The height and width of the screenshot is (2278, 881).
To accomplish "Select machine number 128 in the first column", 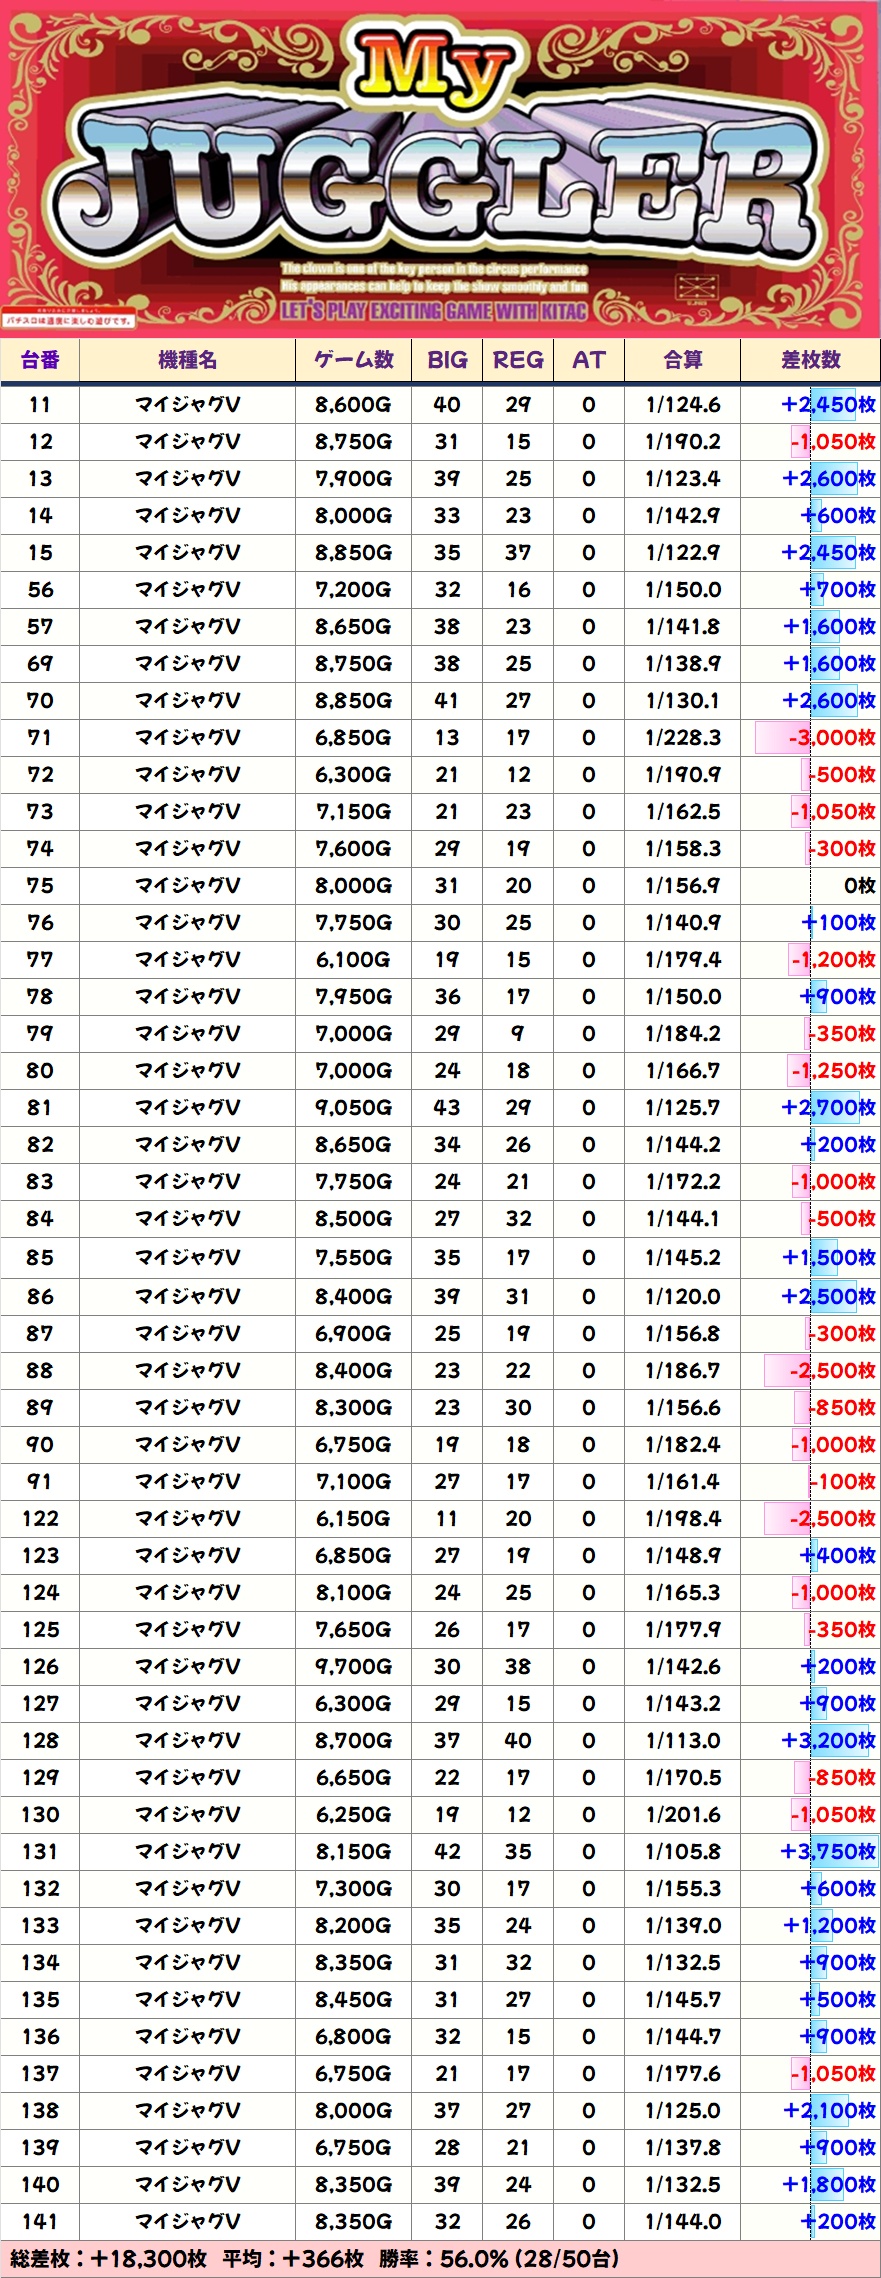I will tap(40, 1740).
